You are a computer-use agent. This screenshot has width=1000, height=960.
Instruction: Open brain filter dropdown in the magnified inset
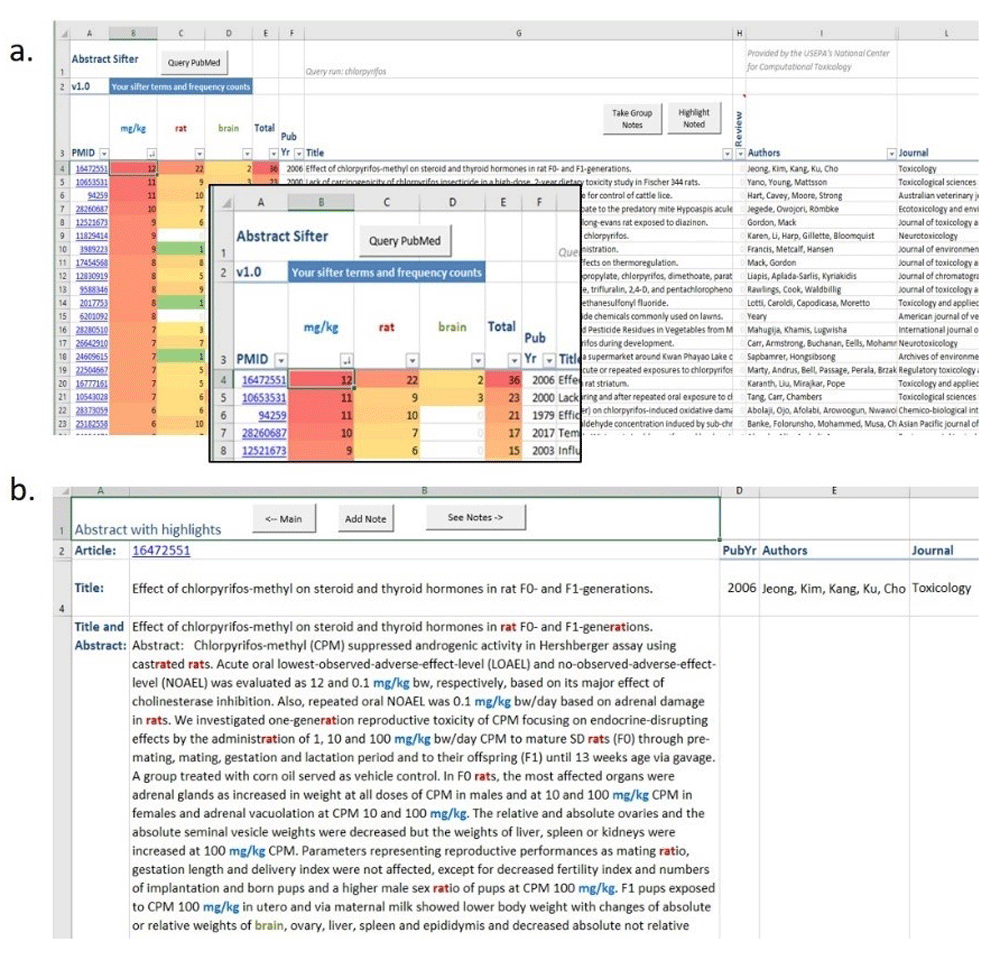point(478,360)
